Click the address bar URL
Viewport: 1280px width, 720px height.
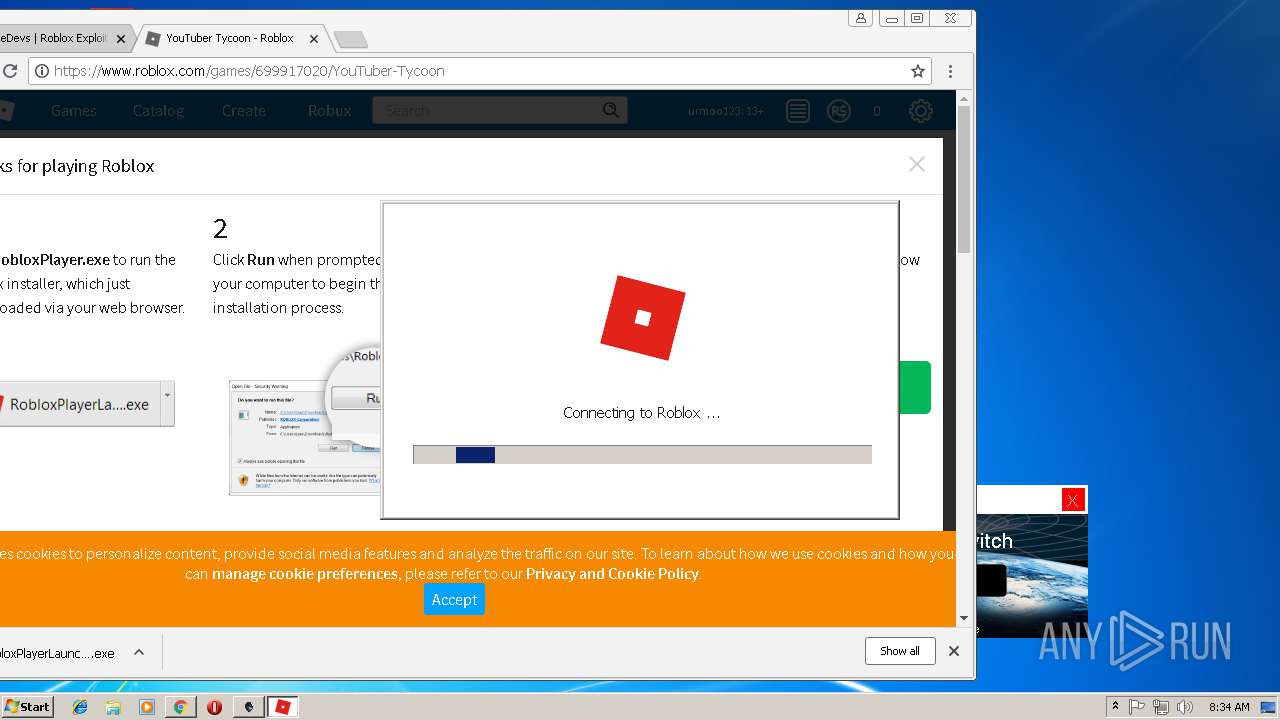(x=249, y=71)
